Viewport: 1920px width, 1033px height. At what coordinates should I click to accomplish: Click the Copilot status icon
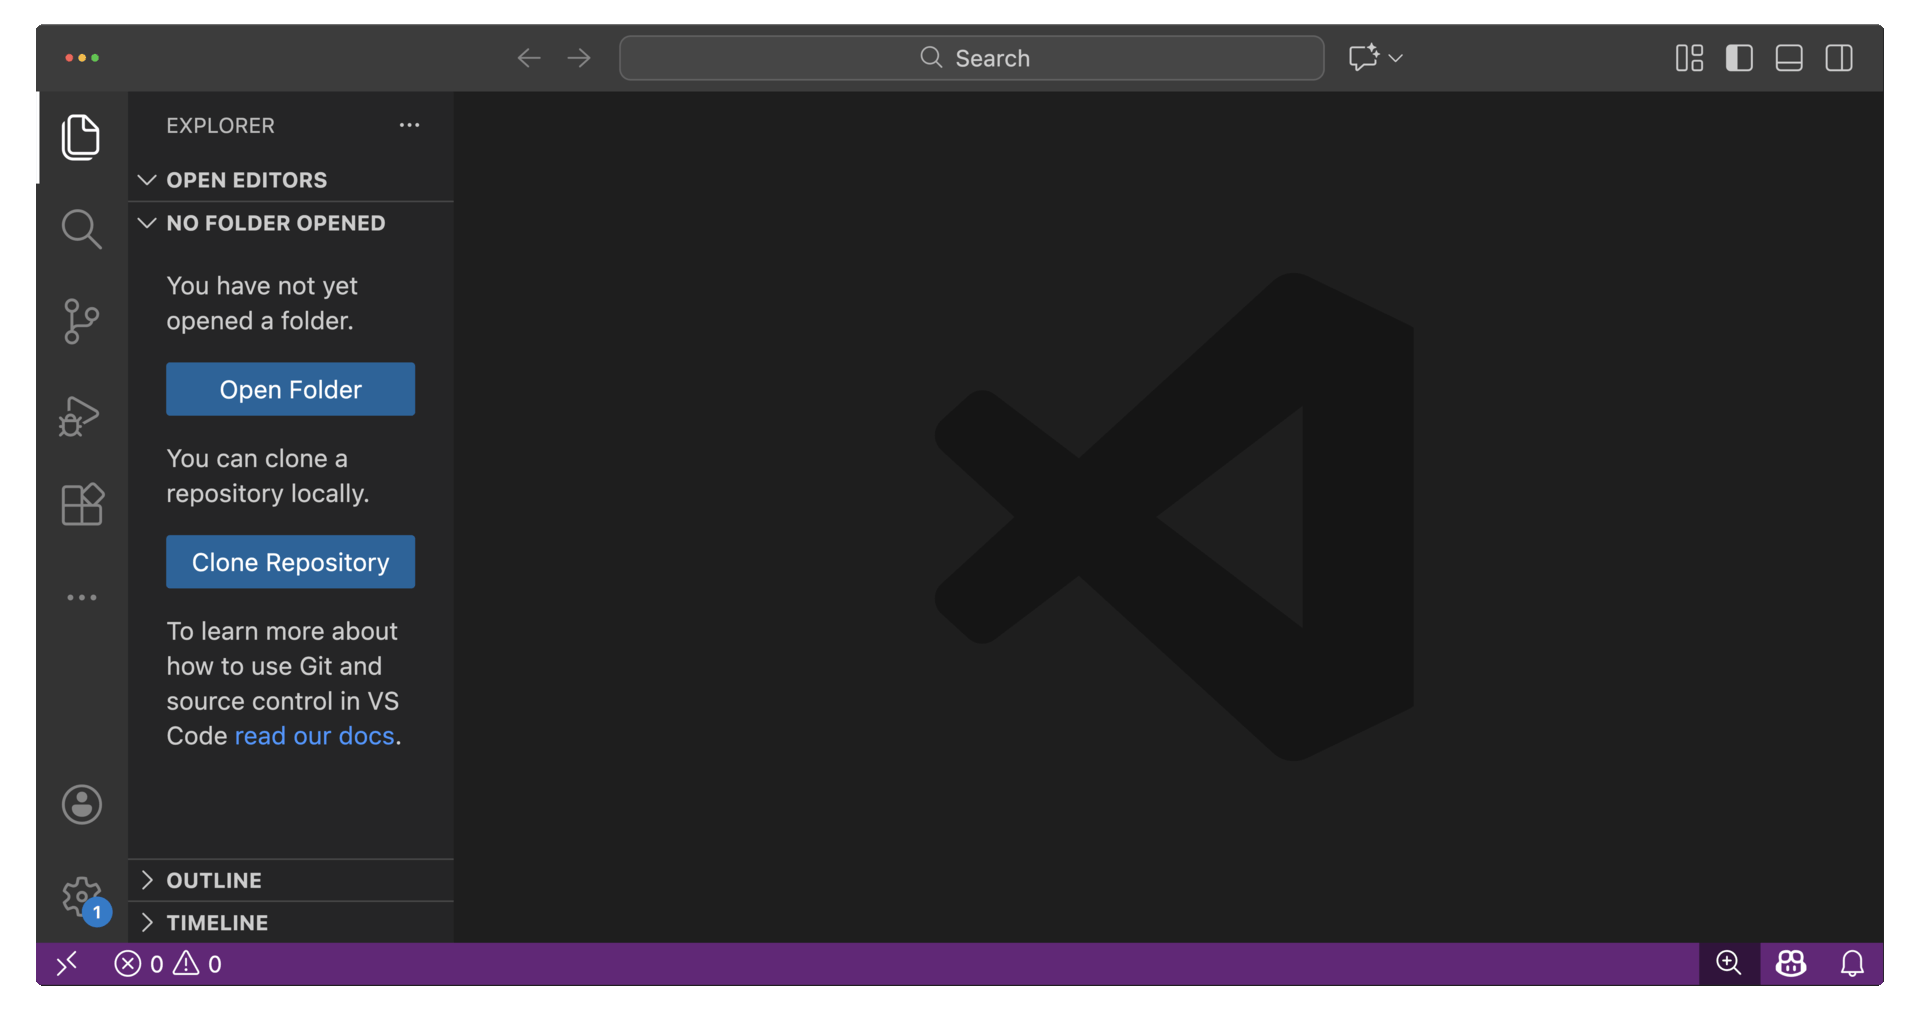coord(1790,964)
